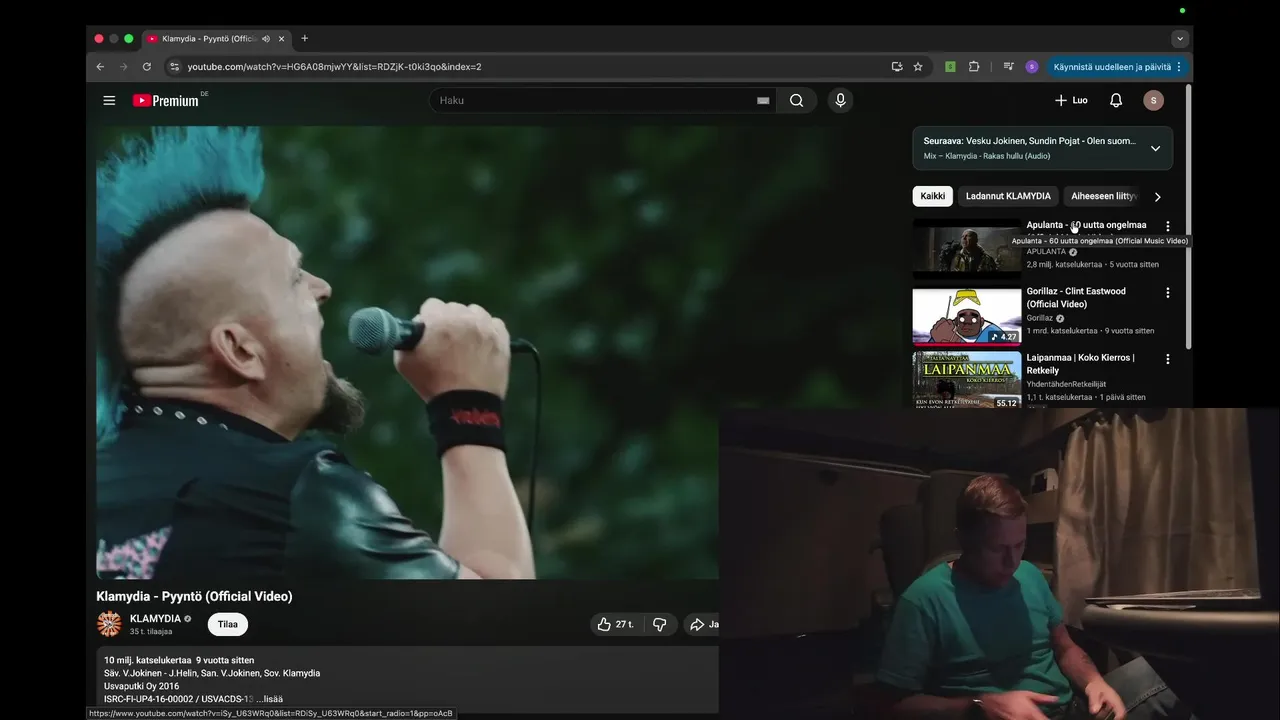Open the YouTube hamburger guide menu
Image resolution: width=1280 pixels, height=720 pixels.
pyautogui.click(x=109, y=100)
